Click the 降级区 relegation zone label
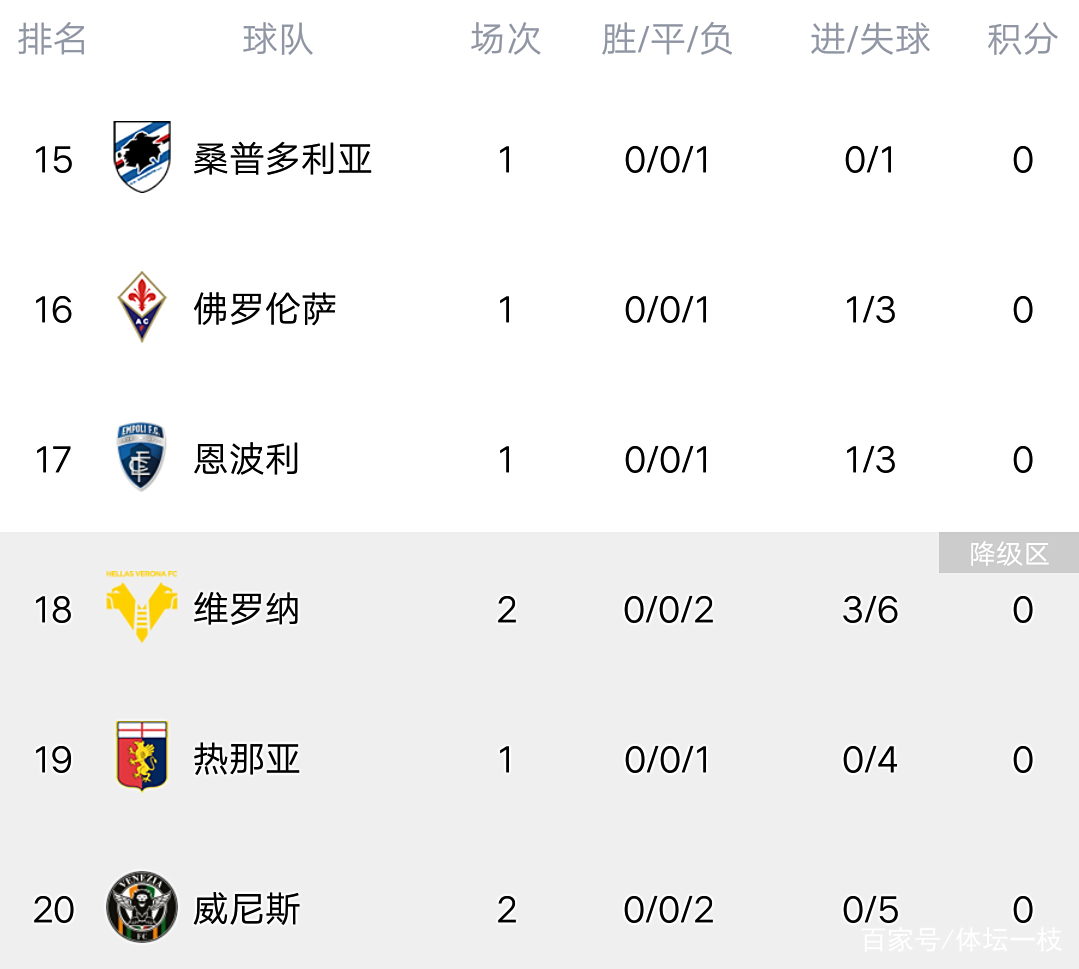This screenshot has height=969, width=1079. [x=1008, y=553]
